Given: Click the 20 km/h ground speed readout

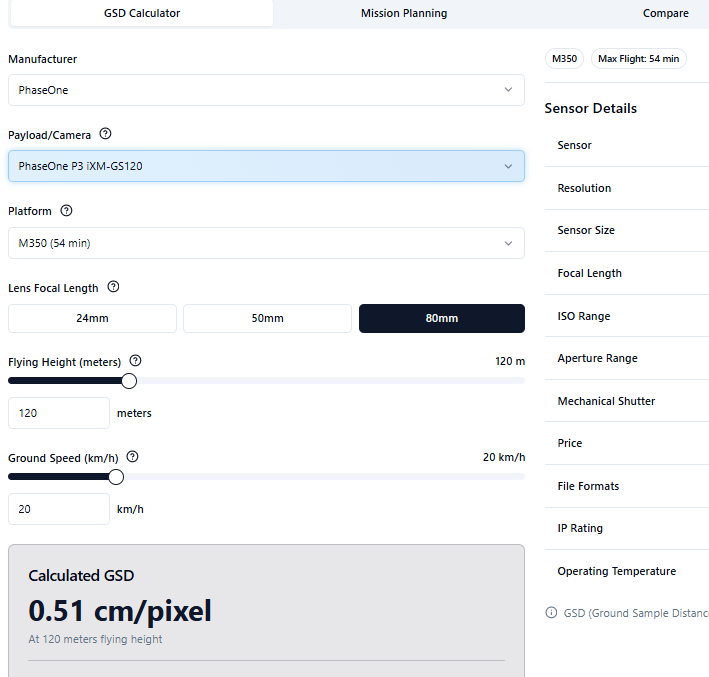Looking at the screenshot, I should (x=504, y=457).
